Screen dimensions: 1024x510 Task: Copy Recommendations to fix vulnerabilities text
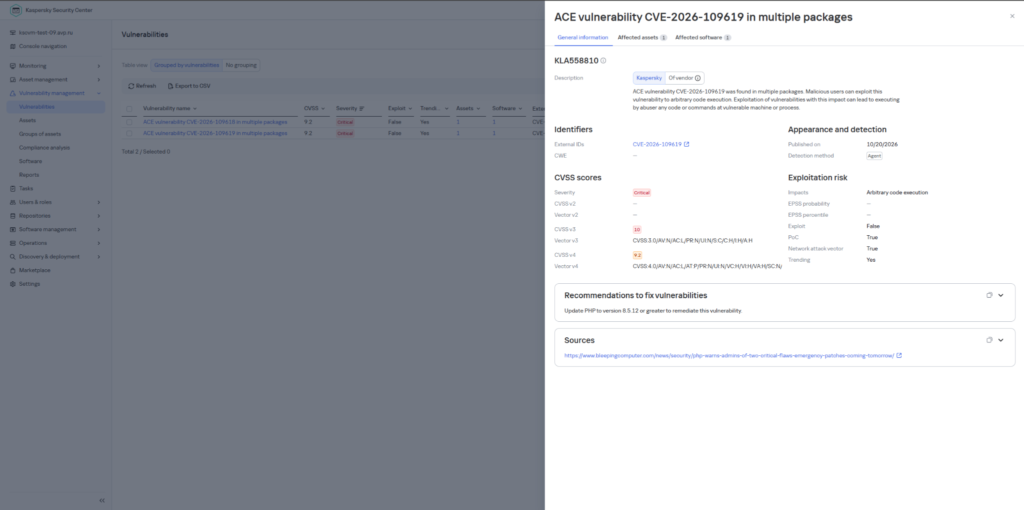point(989,295)
